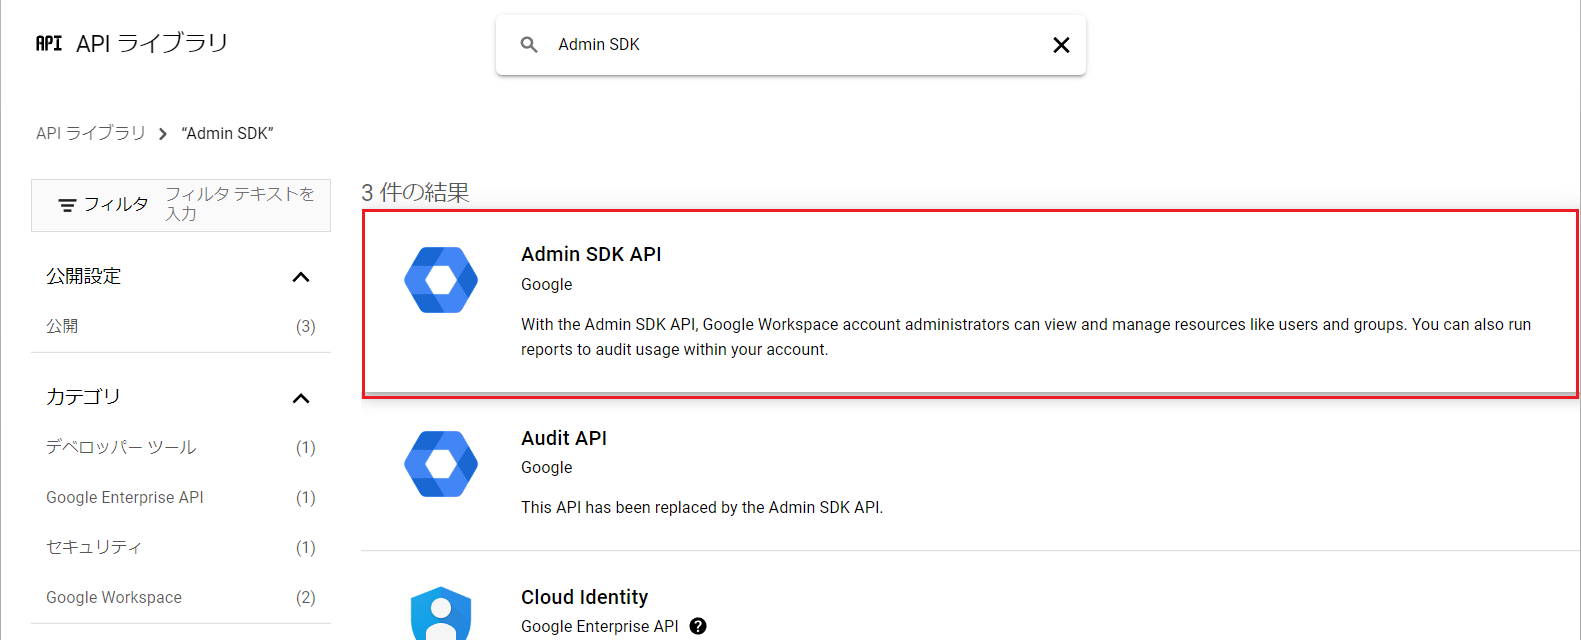Screen dimensions: 1581x640
Task: Open the Cloud Identity result title
Action: click(x=585, y=597)
